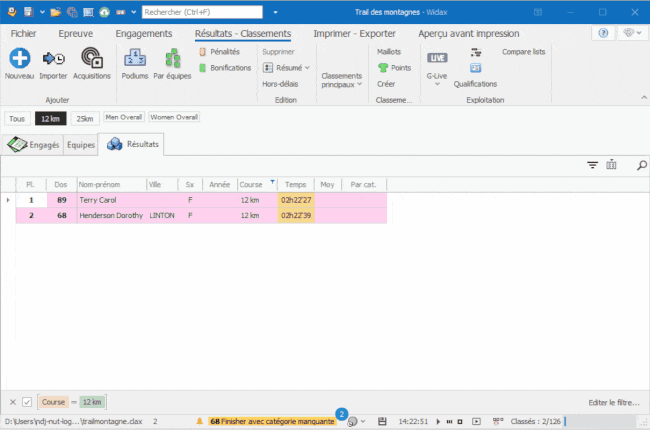Toggle the Tous race filter
Screen dimensions: 650x430
[x=16, y=118]
